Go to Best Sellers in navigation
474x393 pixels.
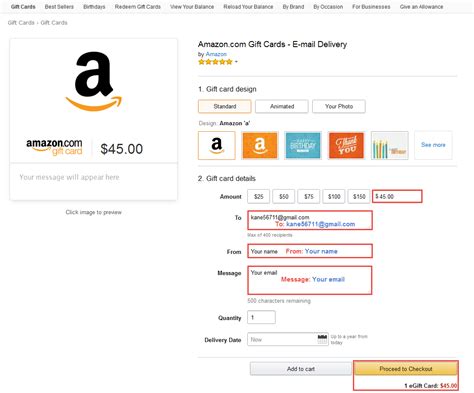pyautogui.click(x=59, y=7)
